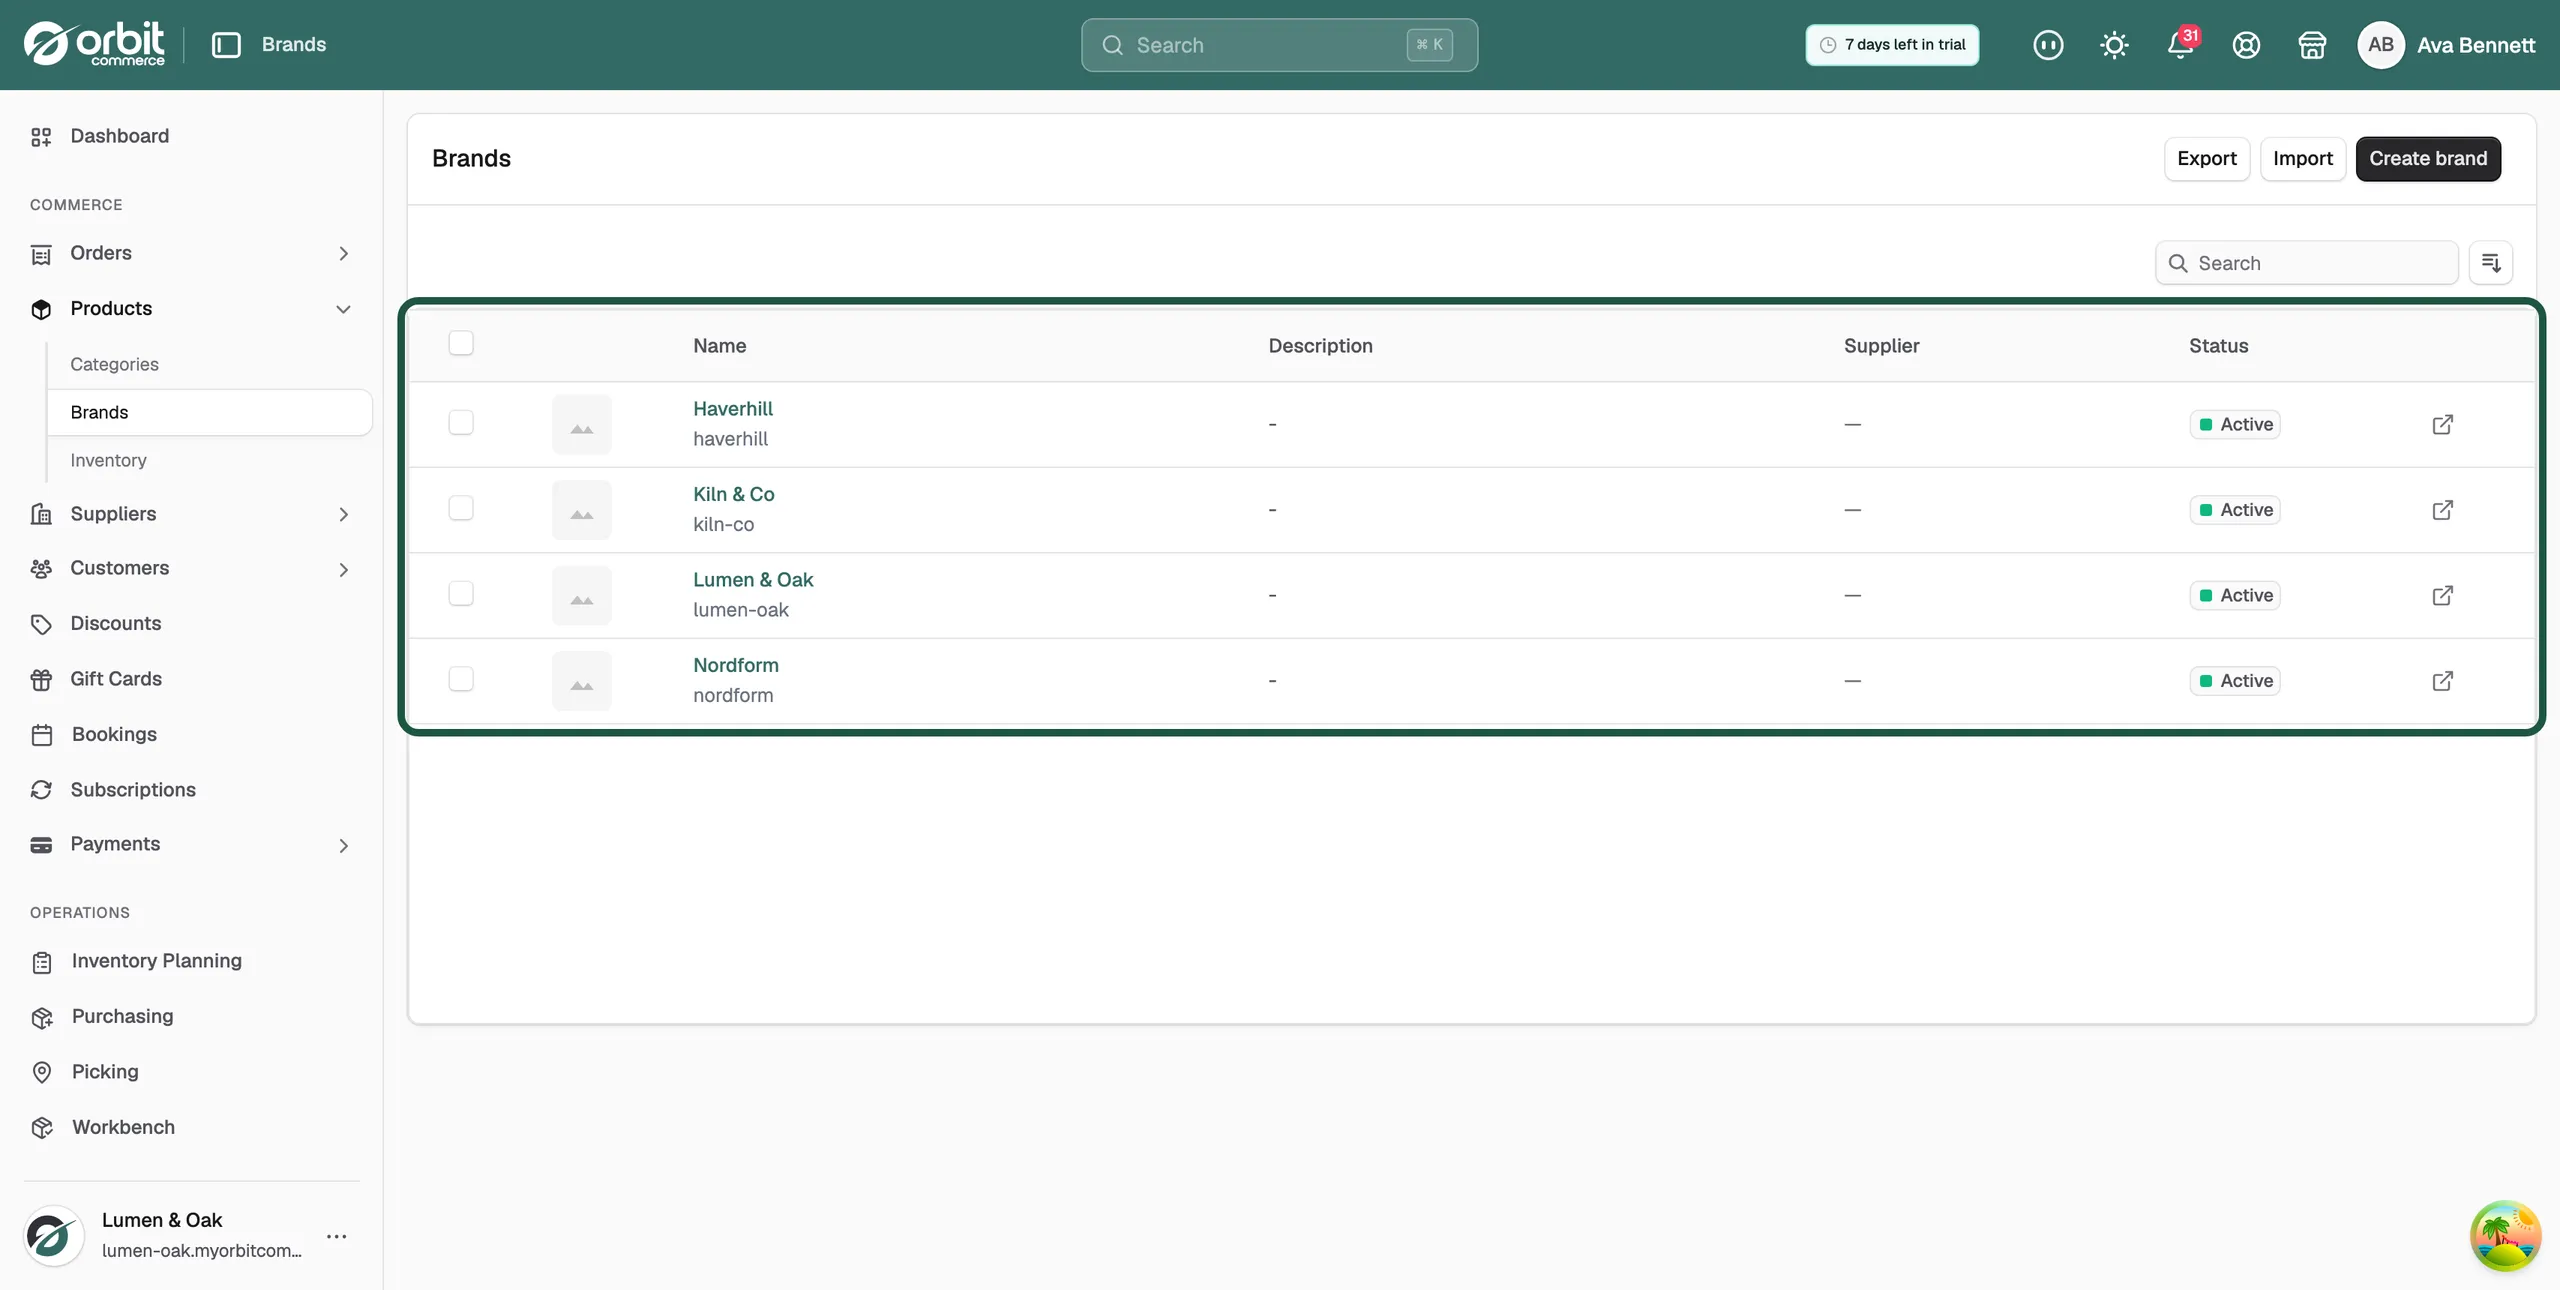
Task: Check the Nordform row checkbox
Action: click(x=461, y=679)
